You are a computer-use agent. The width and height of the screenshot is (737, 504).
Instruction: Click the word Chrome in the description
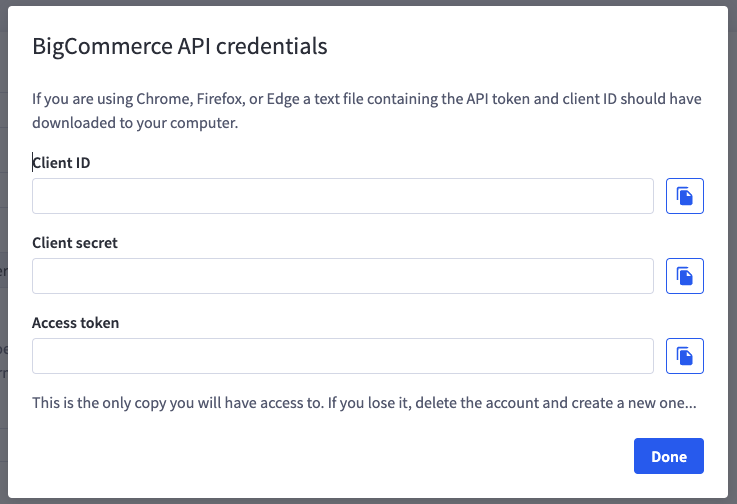point(163,99)
